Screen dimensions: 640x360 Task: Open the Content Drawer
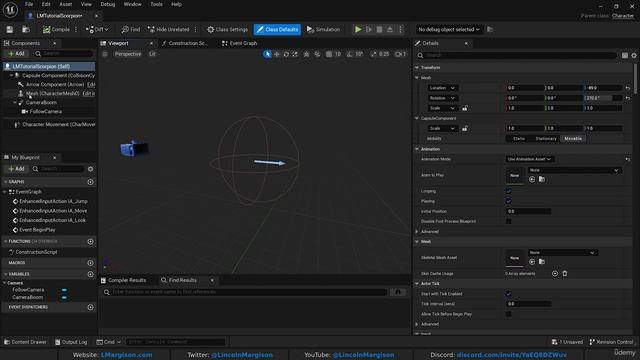tap(25, 342)
